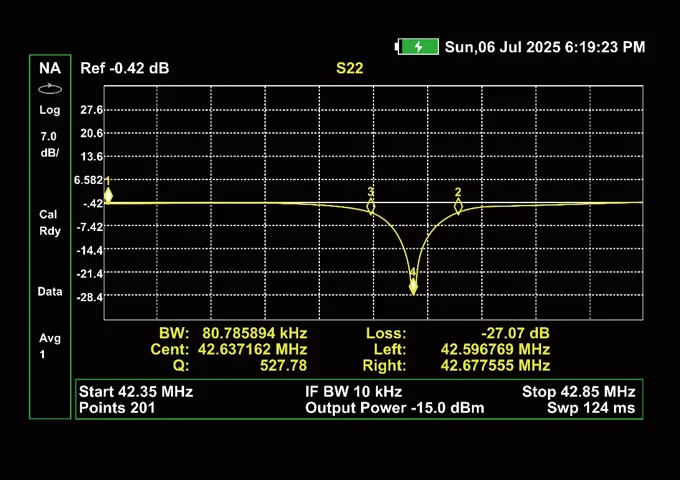
Task: Click the Loss value -27.07 dB
Action: [515, 333]
